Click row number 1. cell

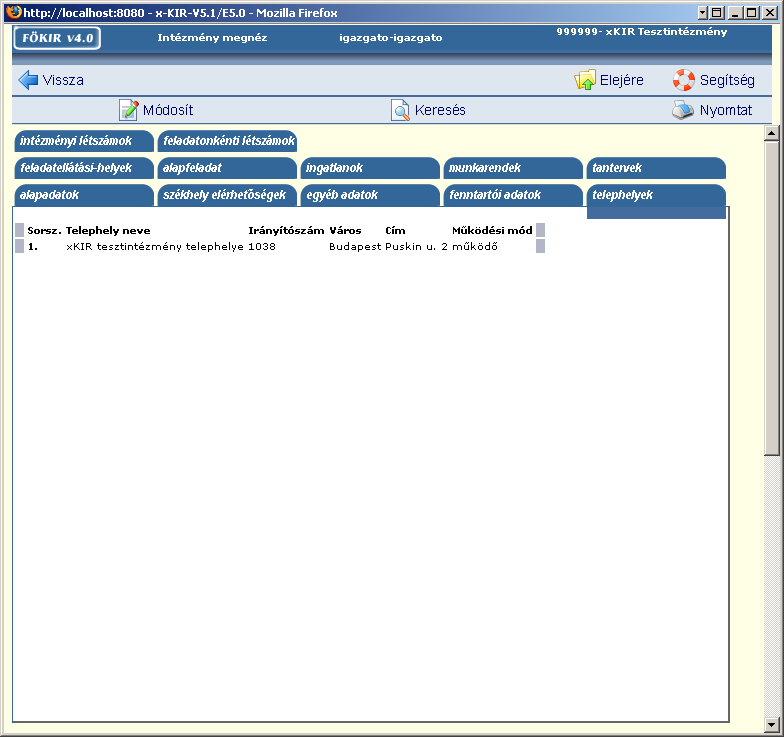[x=32, y=246]
